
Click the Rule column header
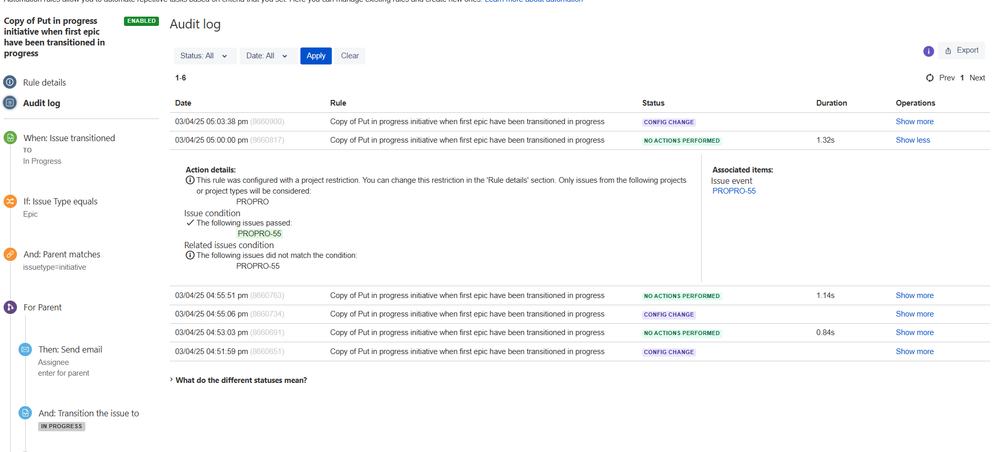click(x=338, y=103)
